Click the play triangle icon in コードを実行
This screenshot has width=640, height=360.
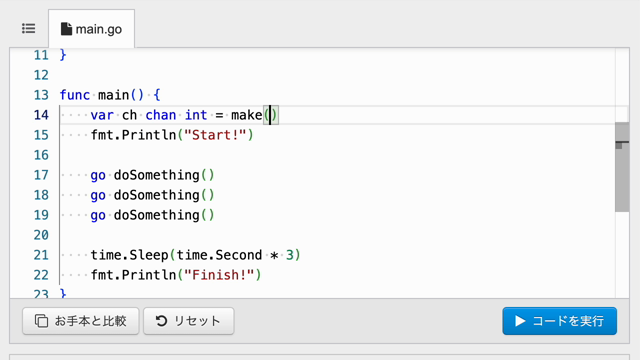520,321
